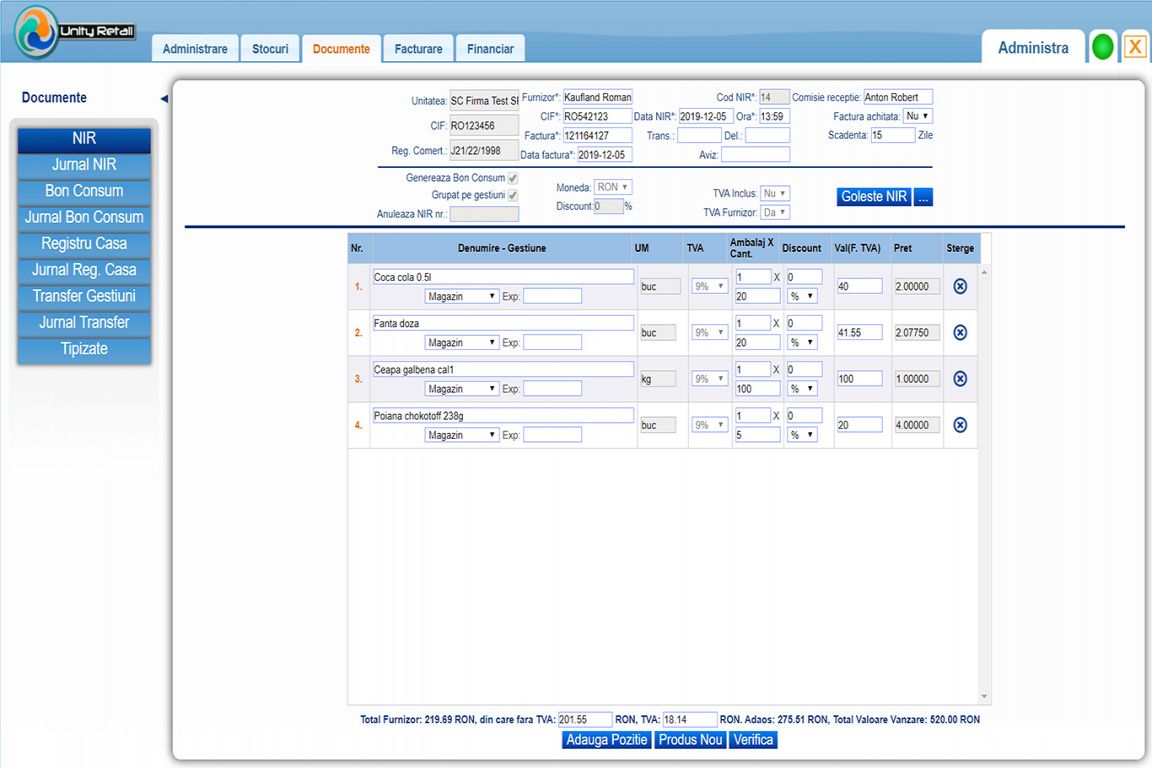Open Transfer Gestiuni sidebar item
The image size is (1152, 768).
(84, 296)
